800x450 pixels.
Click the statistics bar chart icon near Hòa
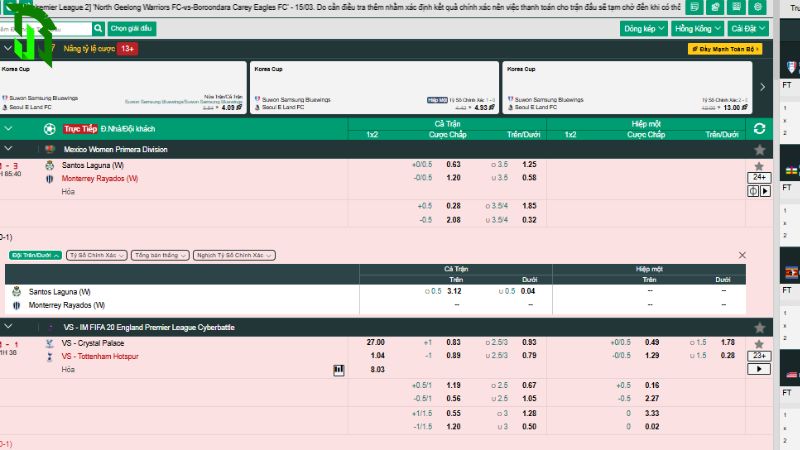(x=339, y=369)
